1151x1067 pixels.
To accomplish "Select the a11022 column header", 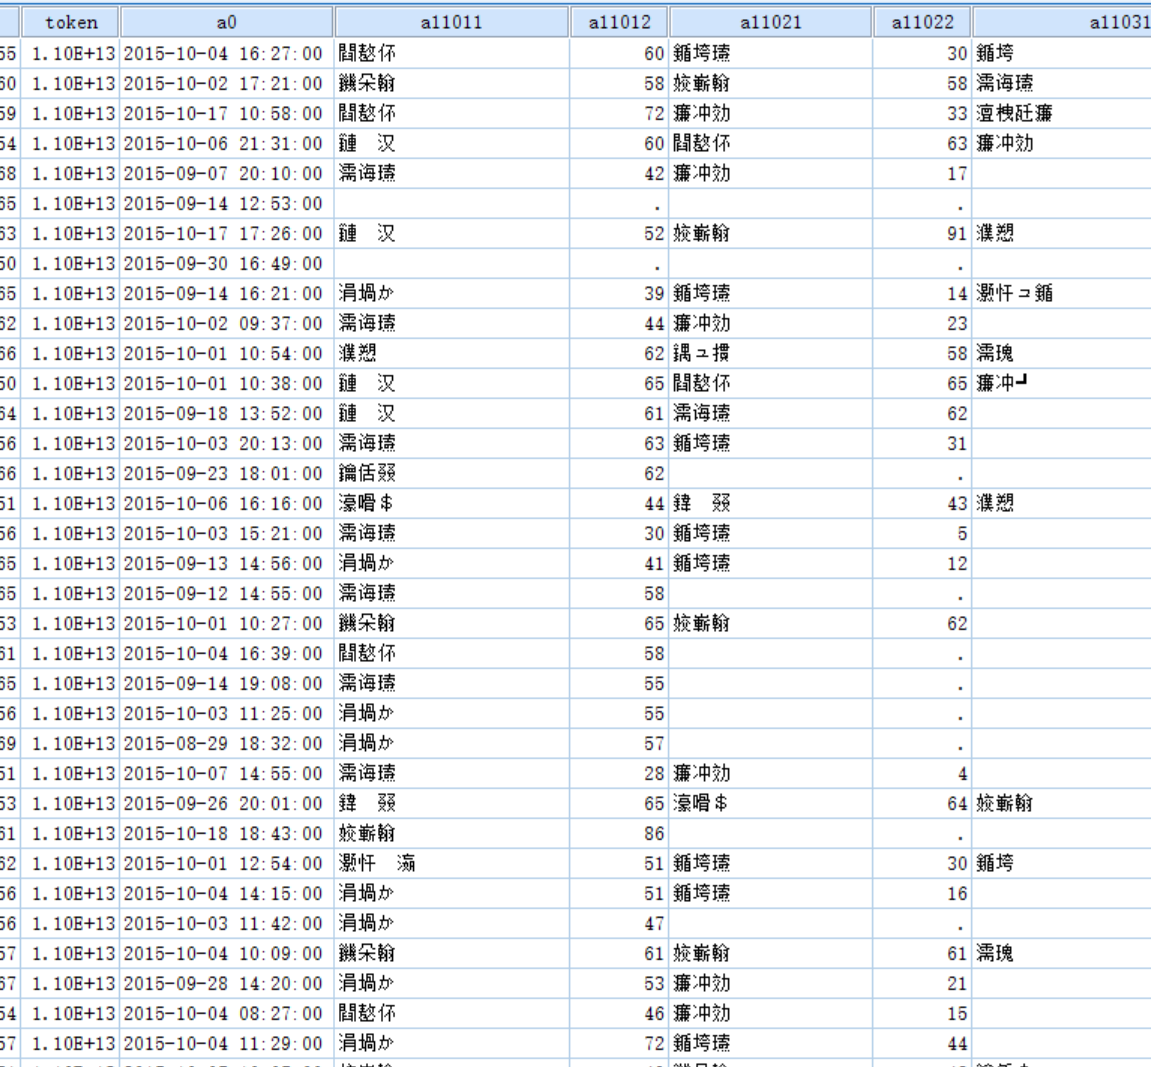I will pyautogui.click(x=922, y=22).
